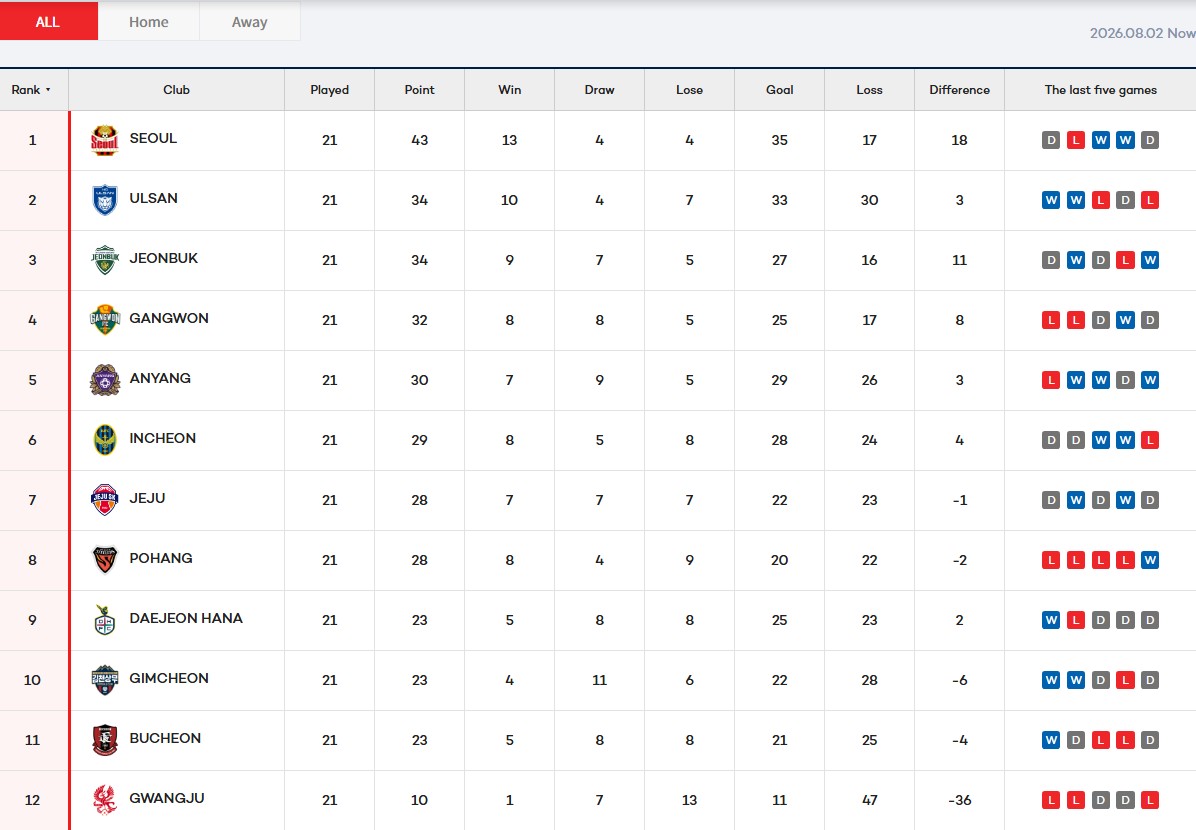
Task: Open the JEJU club name link
Action: (147, 498)
